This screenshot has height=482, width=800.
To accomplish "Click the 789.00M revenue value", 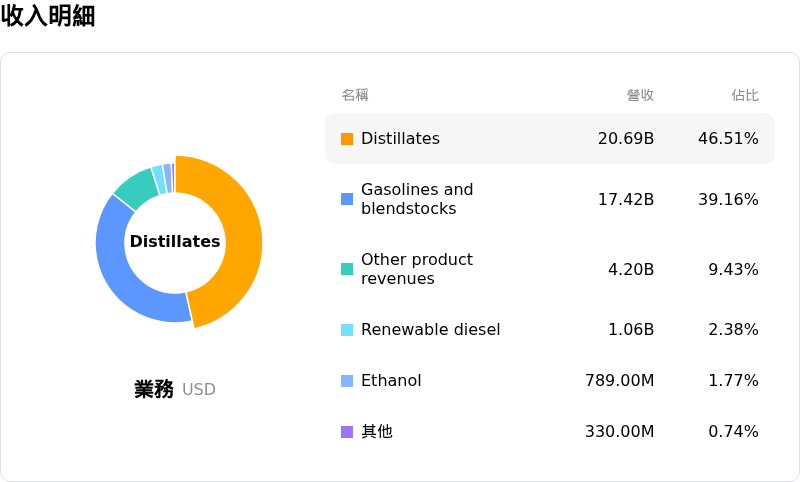I will click(619, 380).
